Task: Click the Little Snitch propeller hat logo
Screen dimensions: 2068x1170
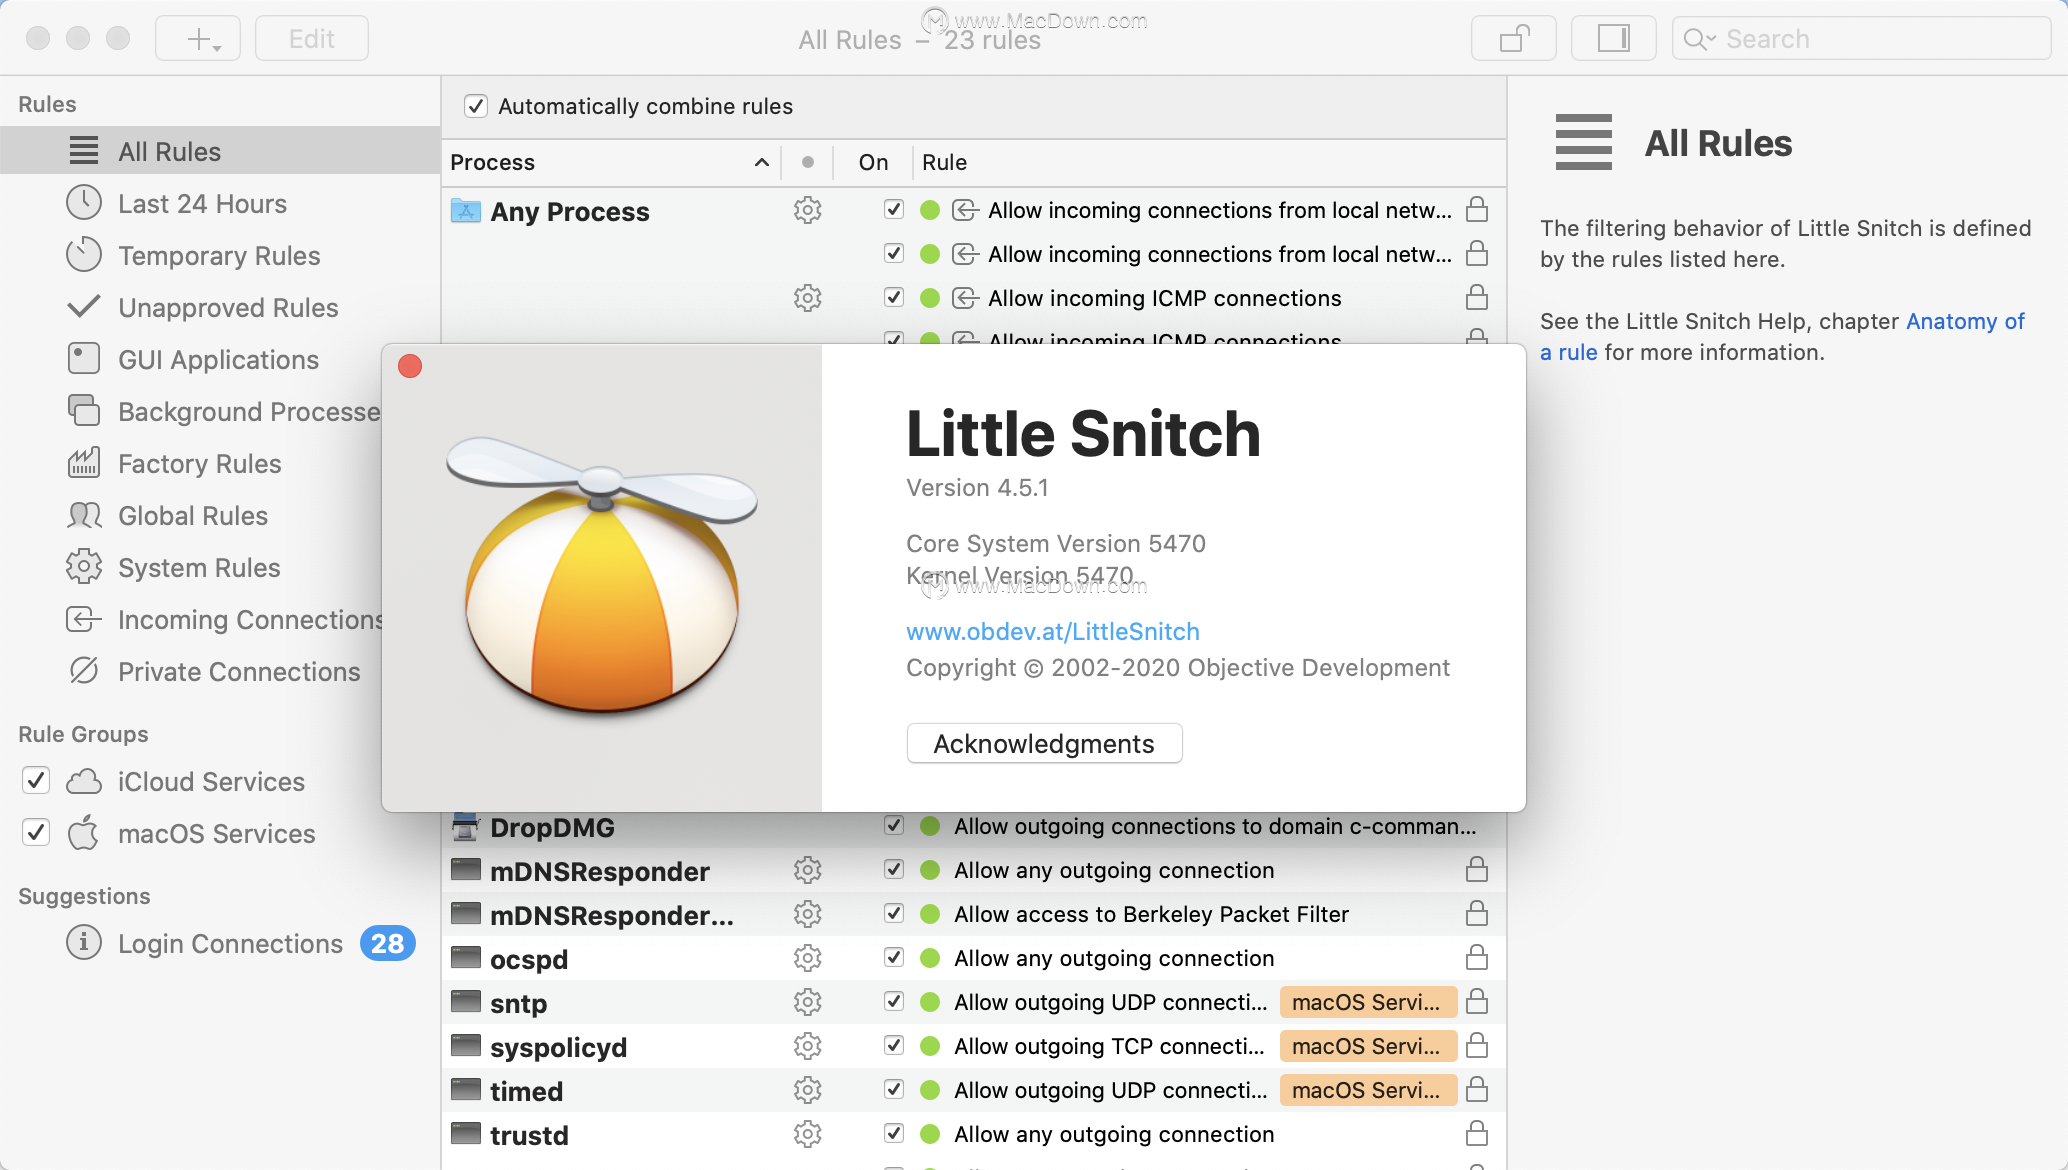Action: pos(602,575)
